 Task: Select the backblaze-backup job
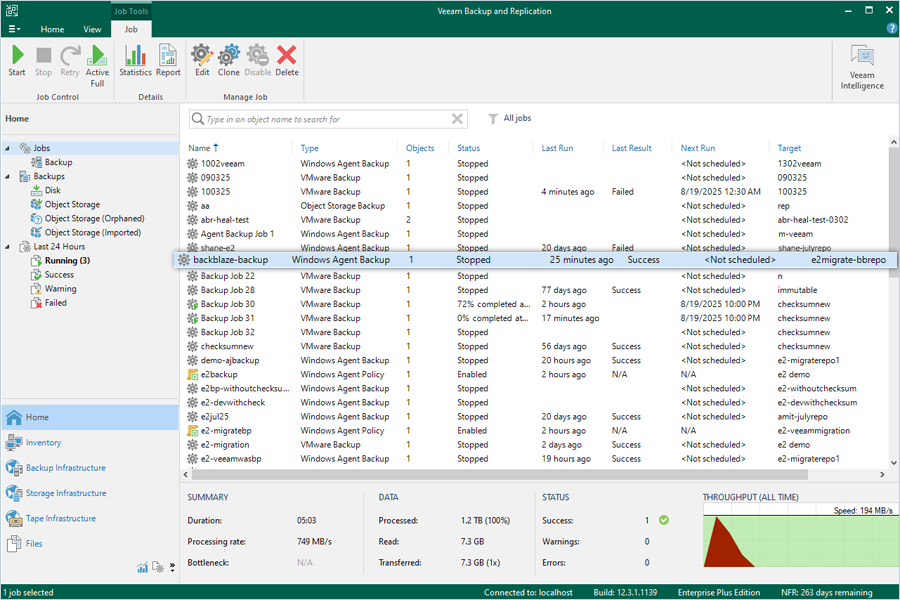[x=534, y=260]
